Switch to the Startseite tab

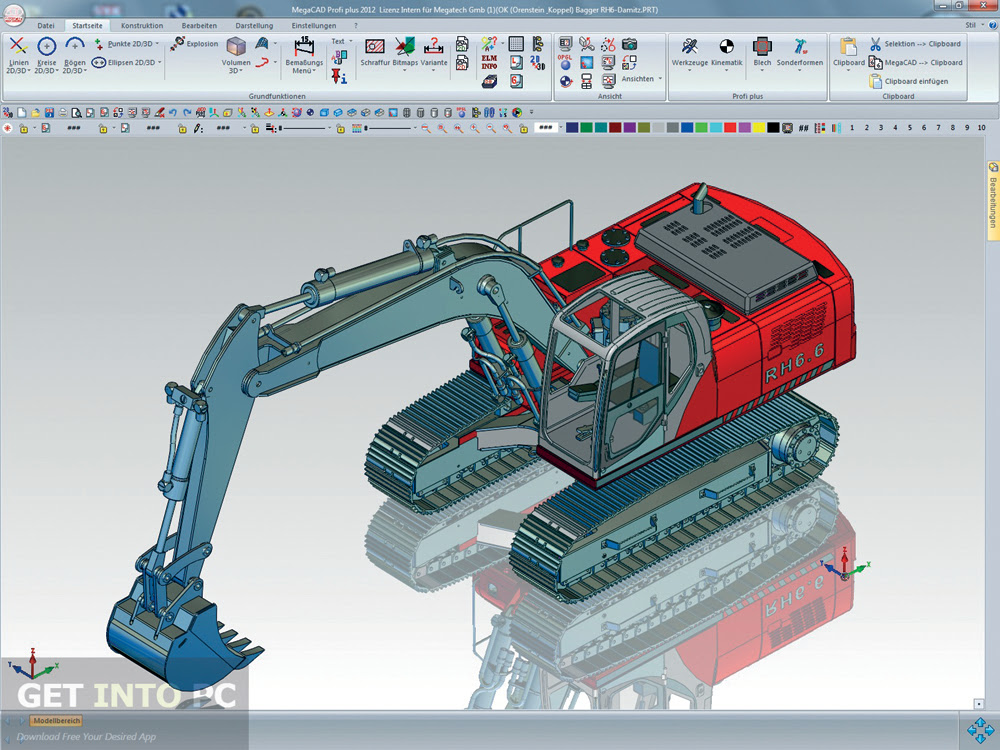coord(87,26)
